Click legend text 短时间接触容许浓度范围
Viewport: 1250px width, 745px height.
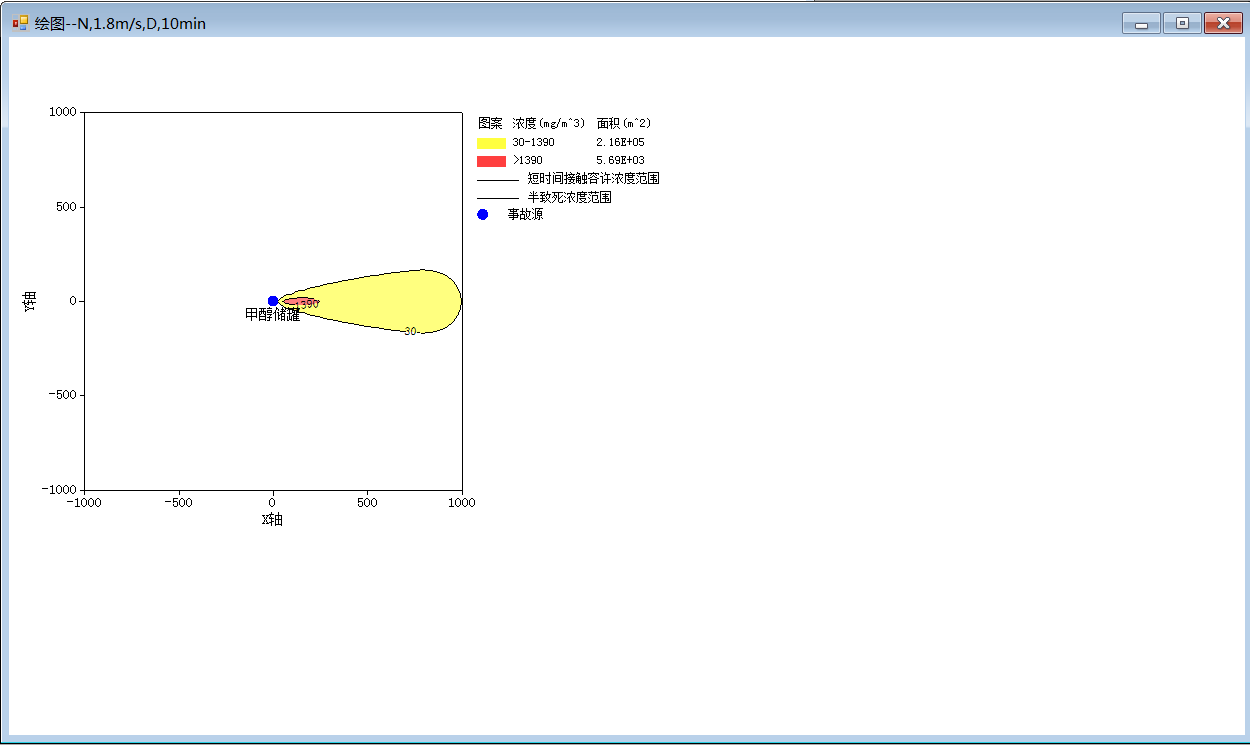(593, 179)
